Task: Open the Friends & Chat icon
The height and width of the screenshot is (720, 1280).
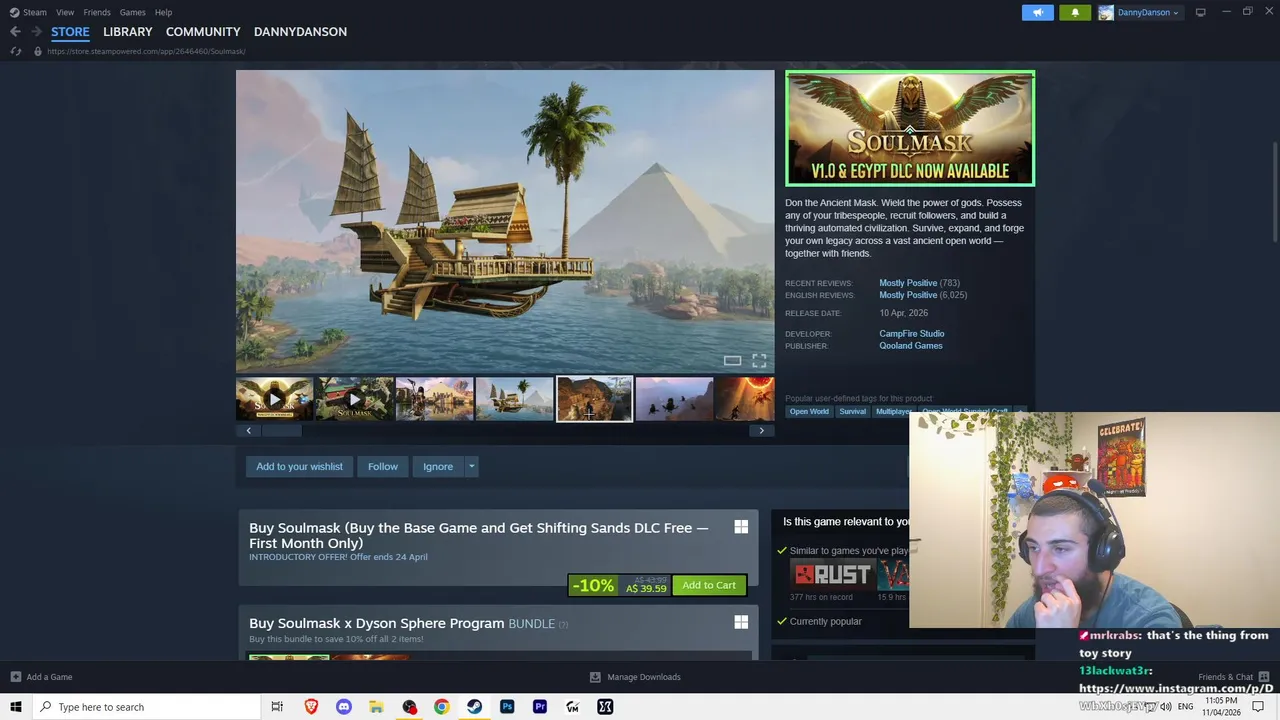Action: click(x=1265, y=677)
